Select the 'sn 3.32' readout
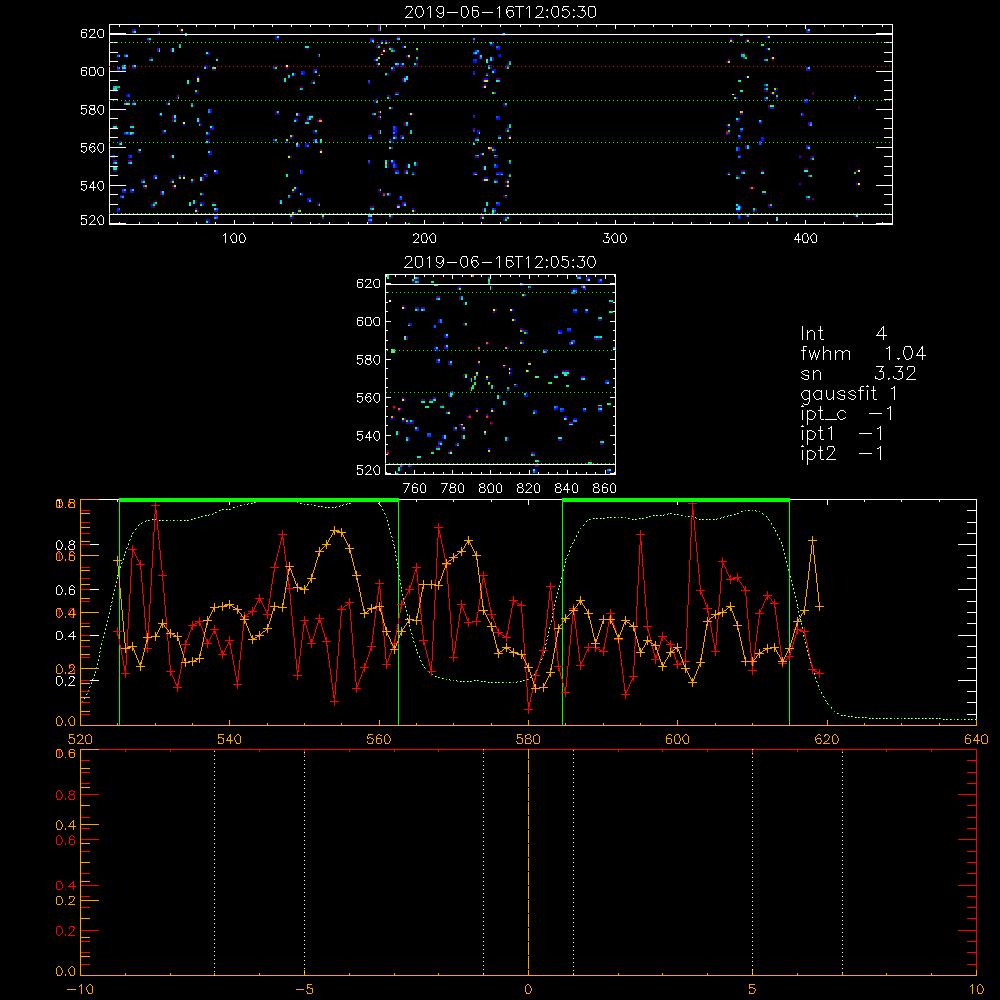 858,374
